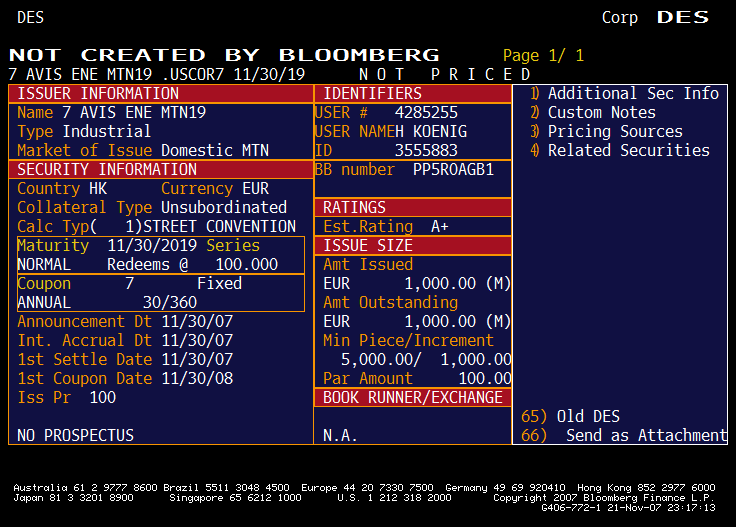Click the Int. Accrual Dt value 11/30/07

coord(197,341)
